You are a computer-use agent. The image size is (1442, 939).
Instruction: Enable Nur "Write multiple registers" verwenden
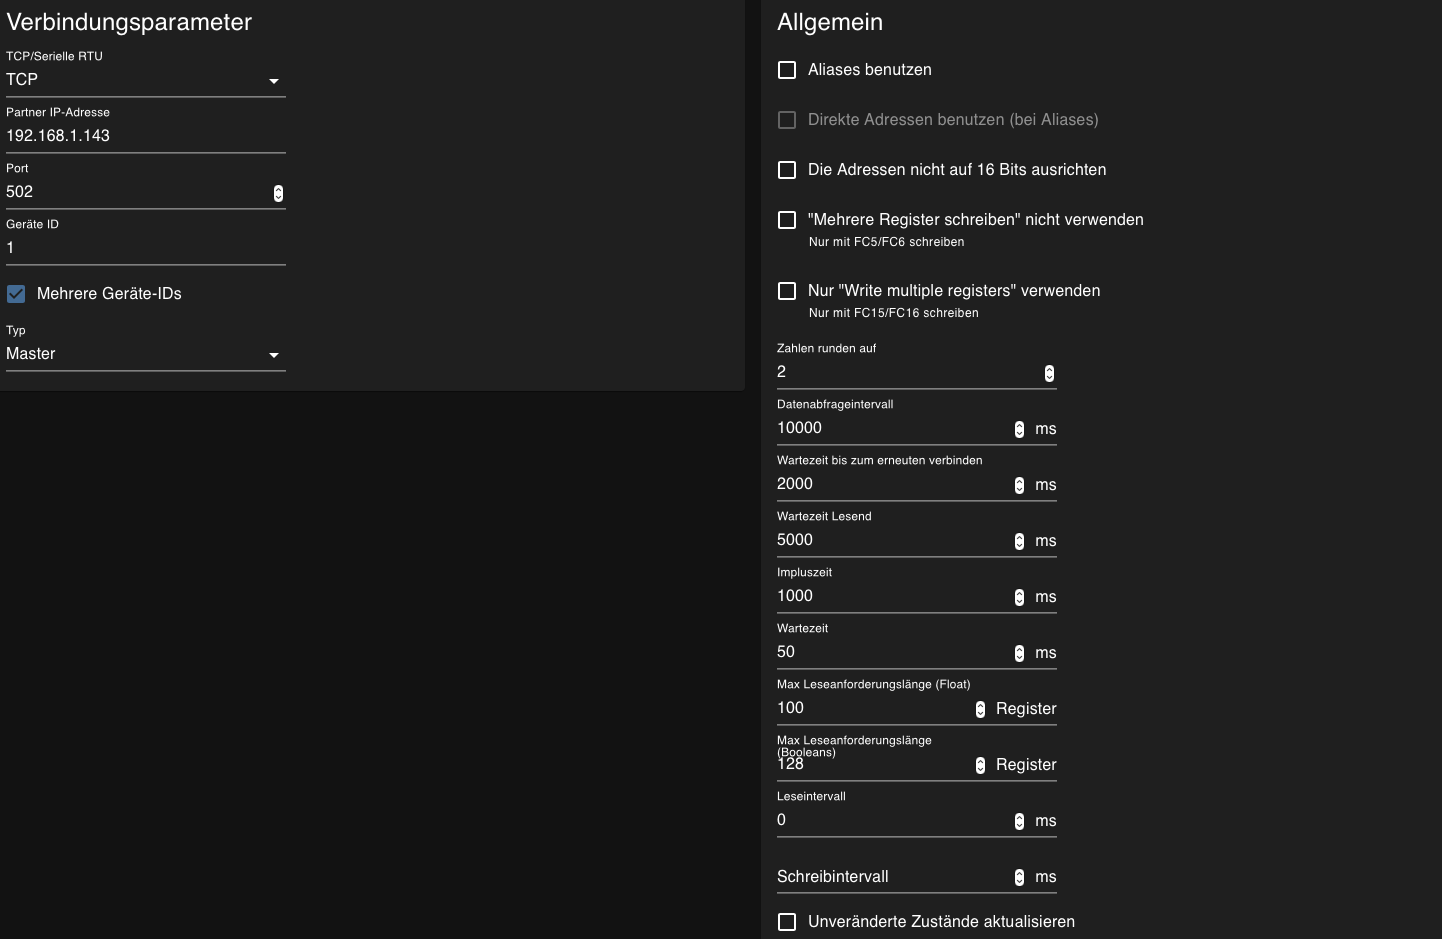[x=787, y=291]
